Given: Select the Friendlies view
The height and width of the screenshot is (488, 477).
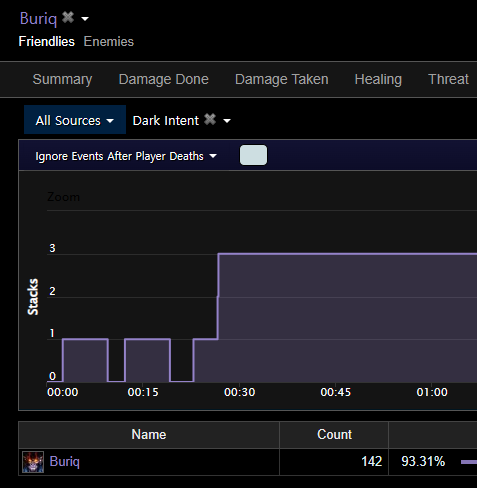Looking at the screenshot, I should point(47,42).
